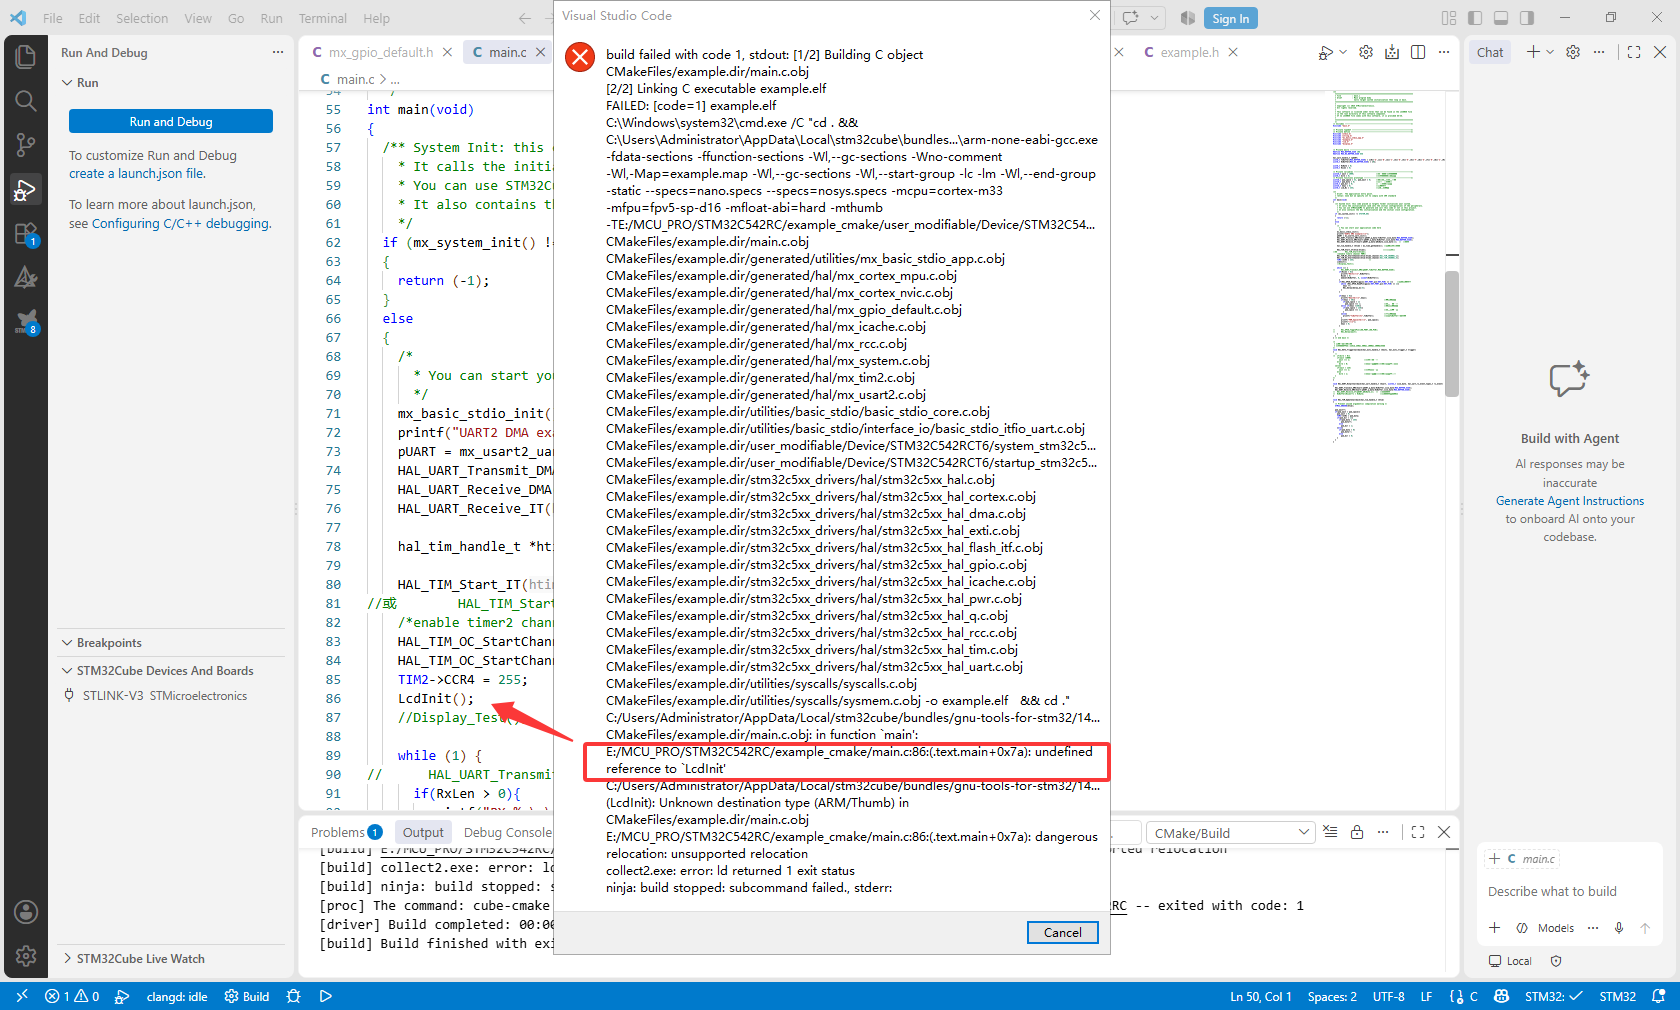Collapse STM32Cube Devices And Boards section
The width and height of the screenshot is (1680, 1010).
coord(157,671)
